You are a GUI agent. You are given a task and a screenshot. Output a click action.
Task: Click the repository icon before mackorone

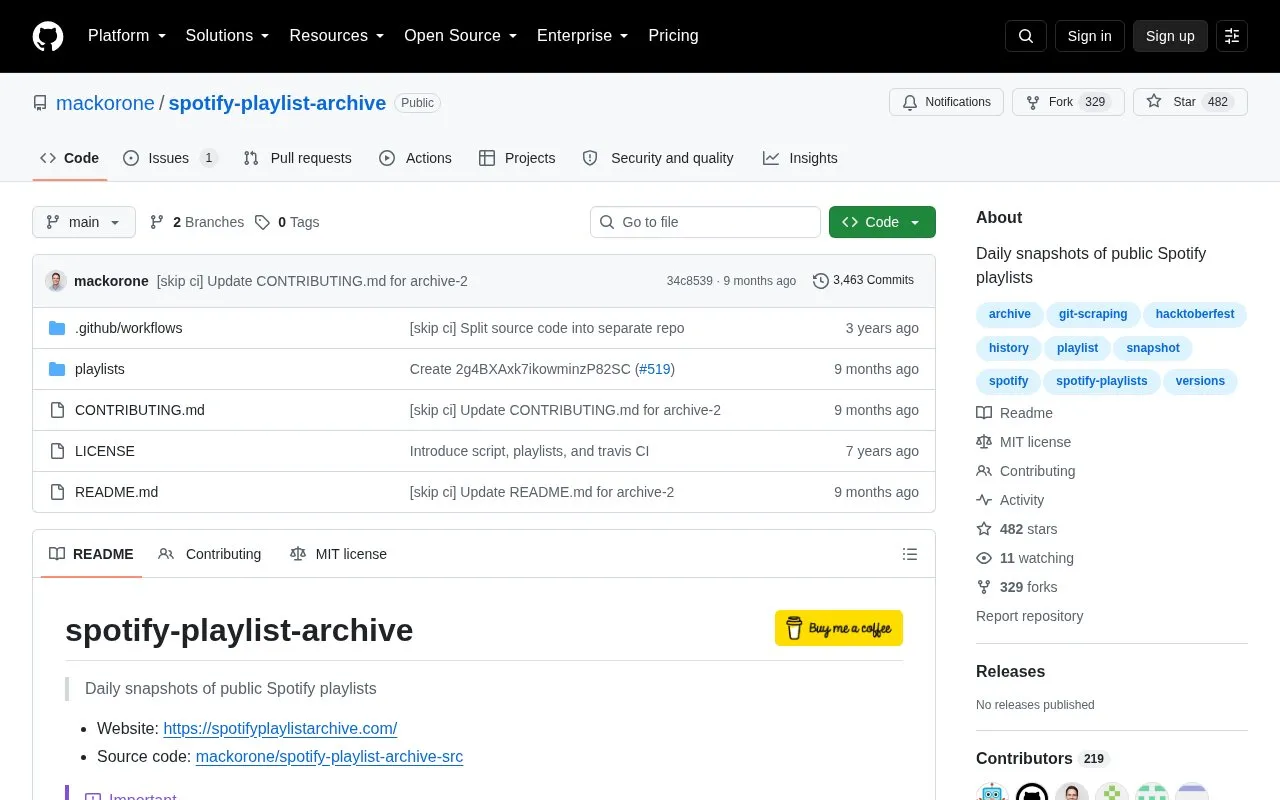pyautogui.click(x=40, y=103)
